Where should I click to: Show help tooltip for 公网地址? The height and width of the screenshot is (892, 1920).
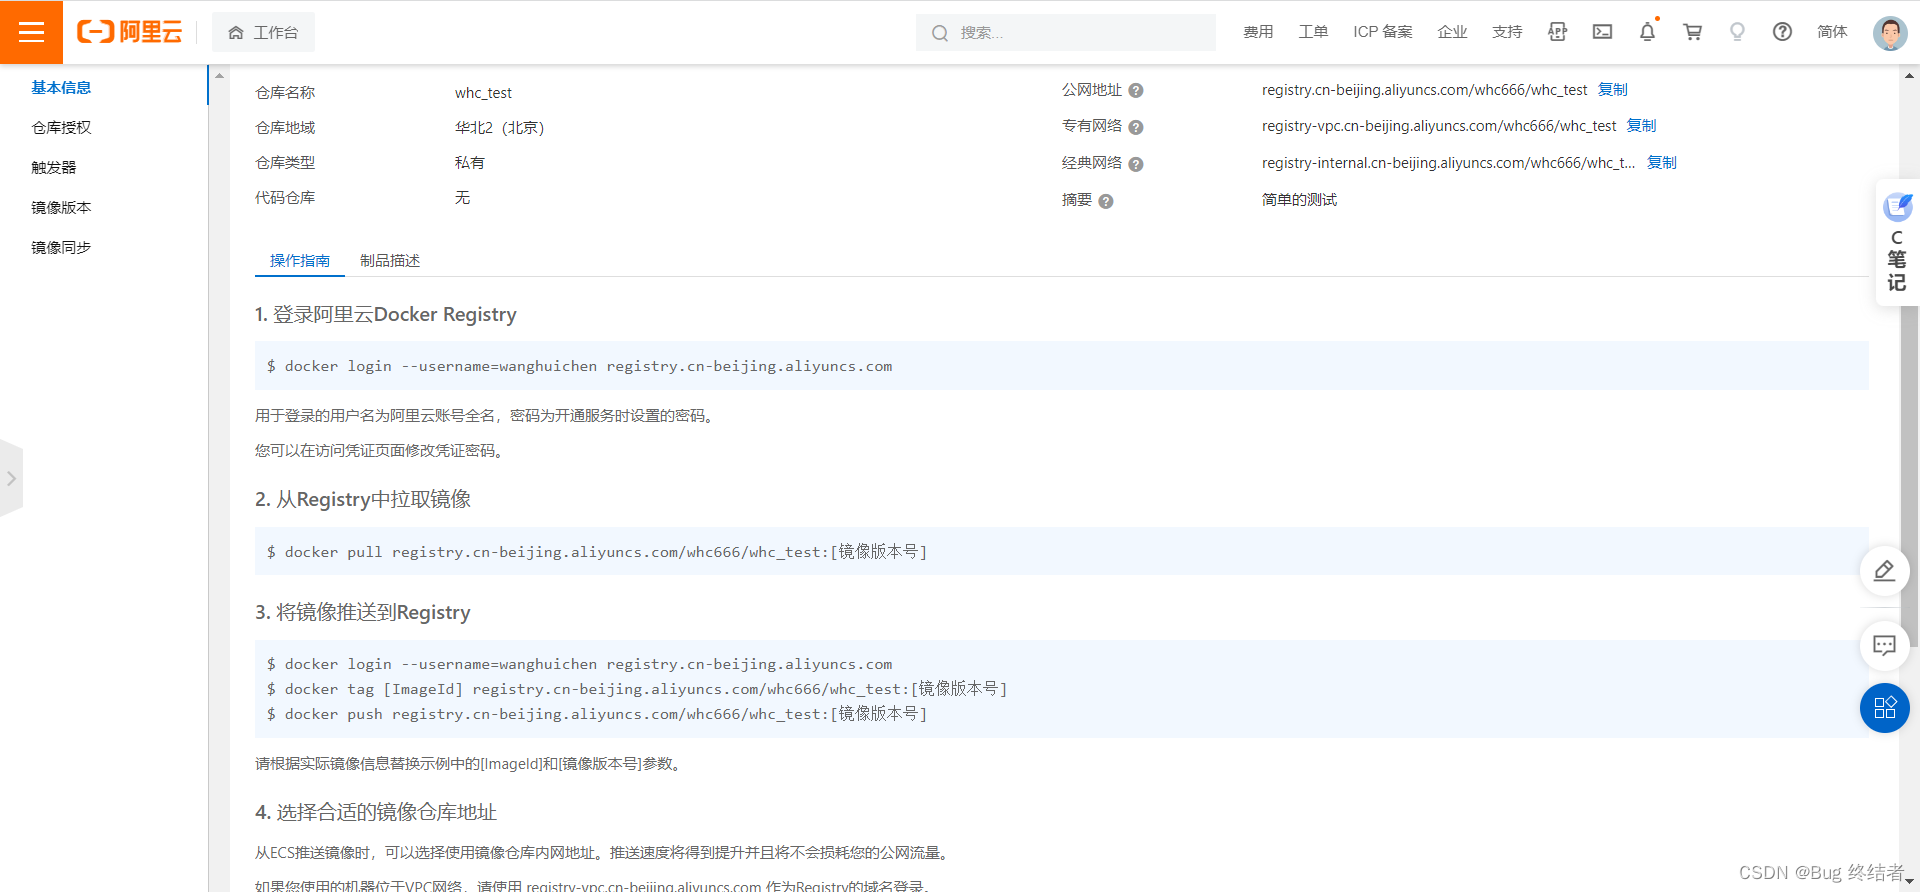(x=1136, y=91)
